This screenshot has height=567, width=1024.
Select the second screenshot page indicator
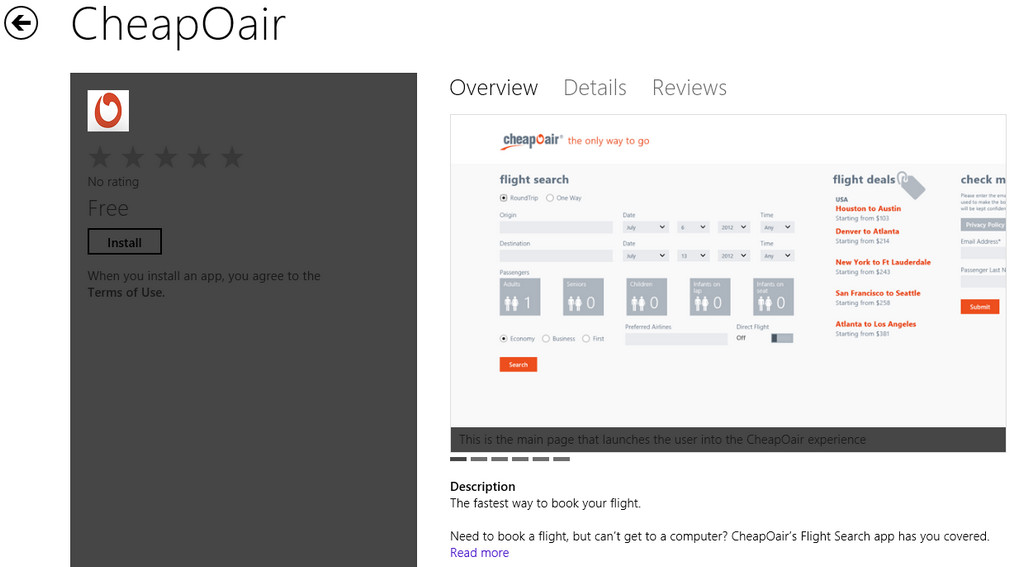[x=479, y=459]
